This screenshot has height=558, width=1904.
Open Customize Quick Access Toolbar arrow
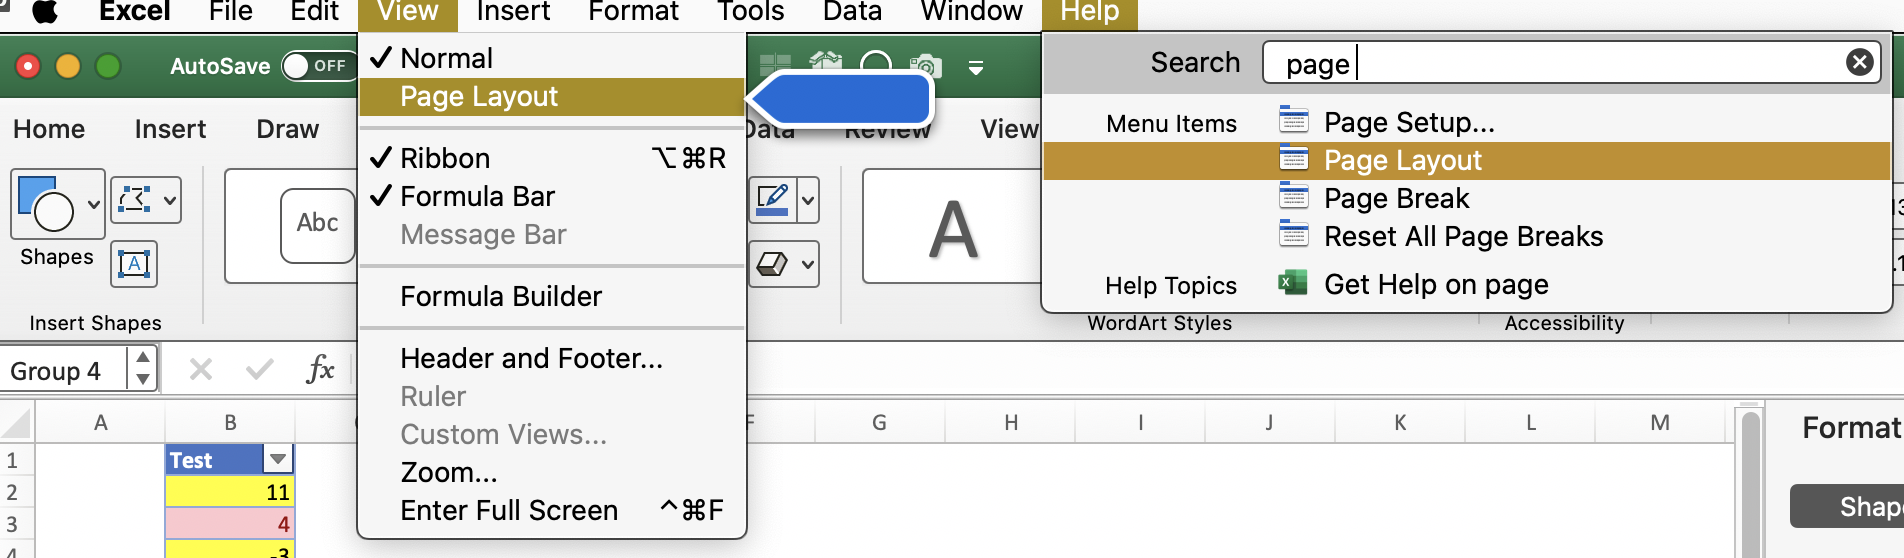coord(976,67)
